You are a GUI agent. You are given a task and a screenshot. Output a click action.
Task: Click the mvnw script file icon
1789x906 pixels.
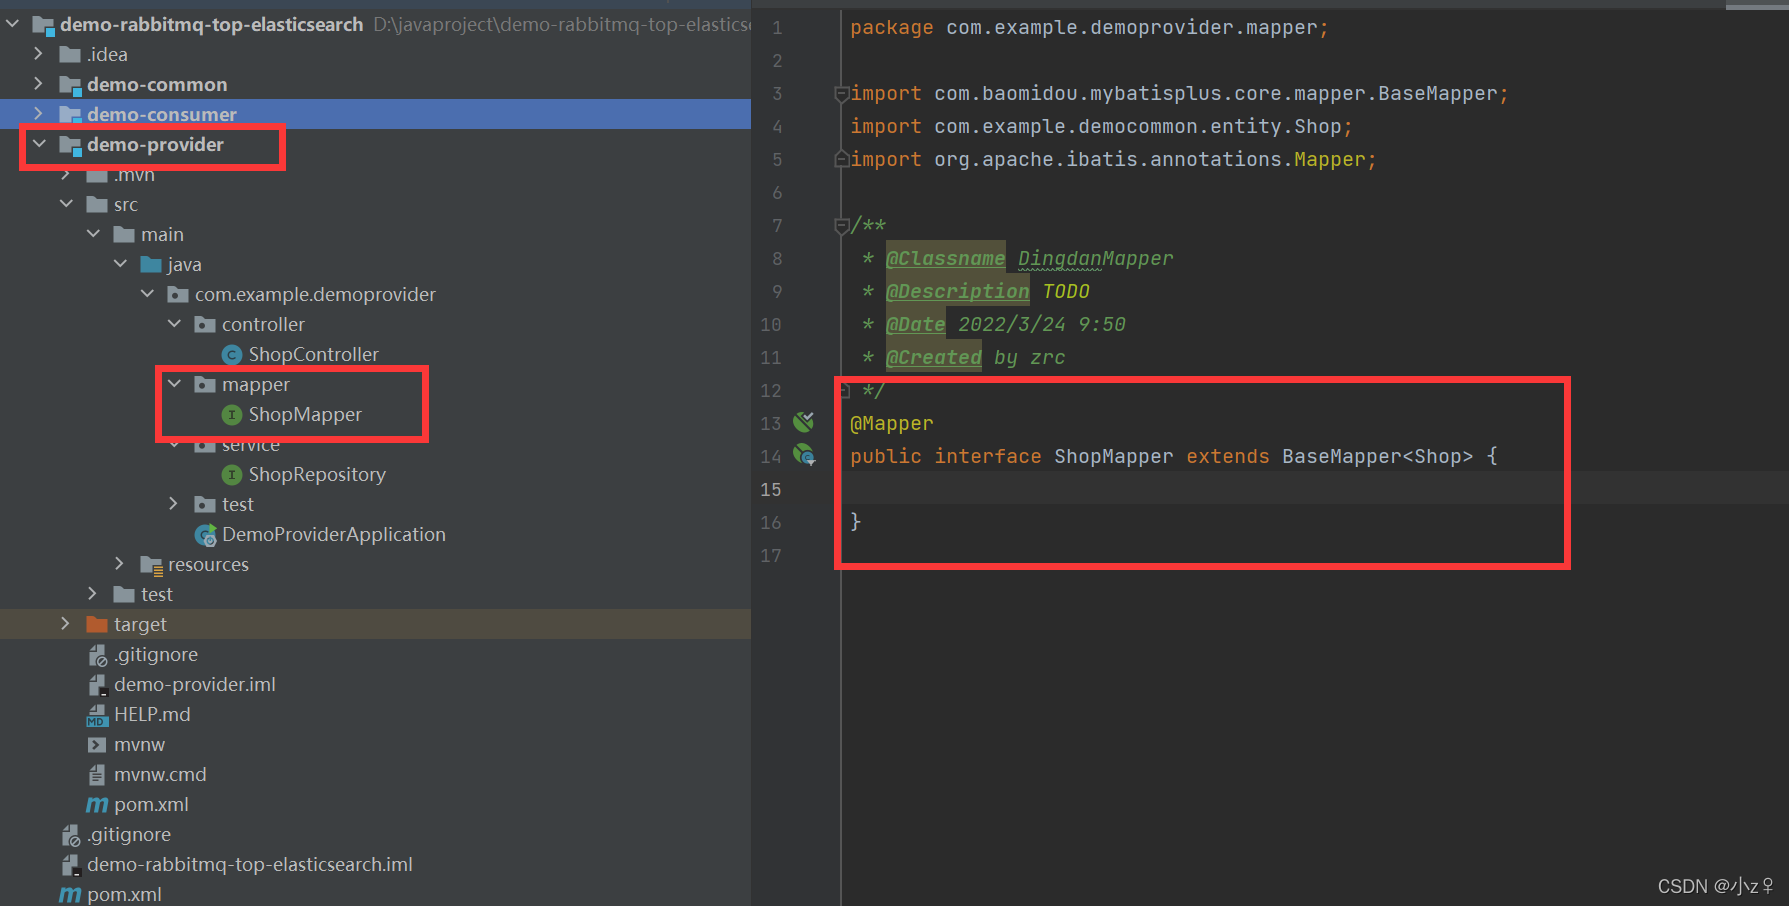(97, 744)
